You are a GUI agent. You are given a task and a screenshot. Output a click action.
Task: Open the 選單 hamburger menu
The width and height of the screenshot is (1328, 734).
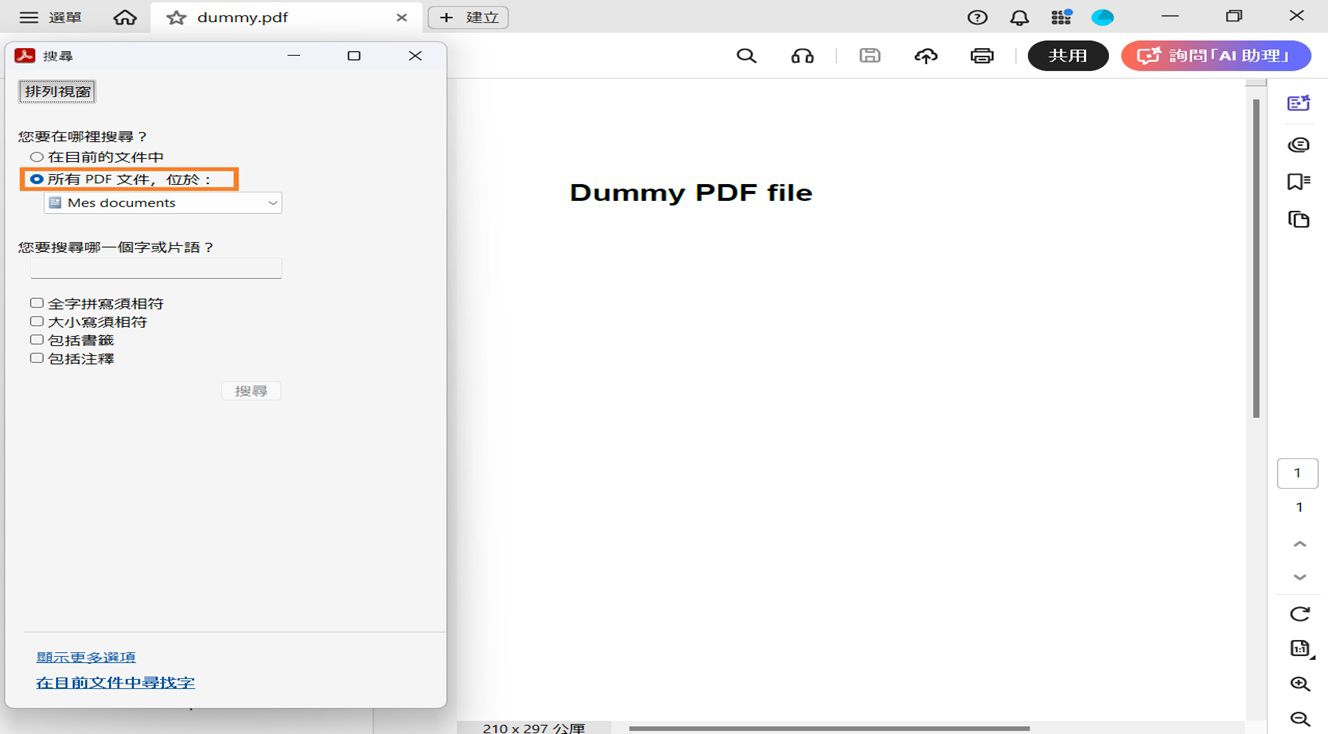(x=50, y=18)
